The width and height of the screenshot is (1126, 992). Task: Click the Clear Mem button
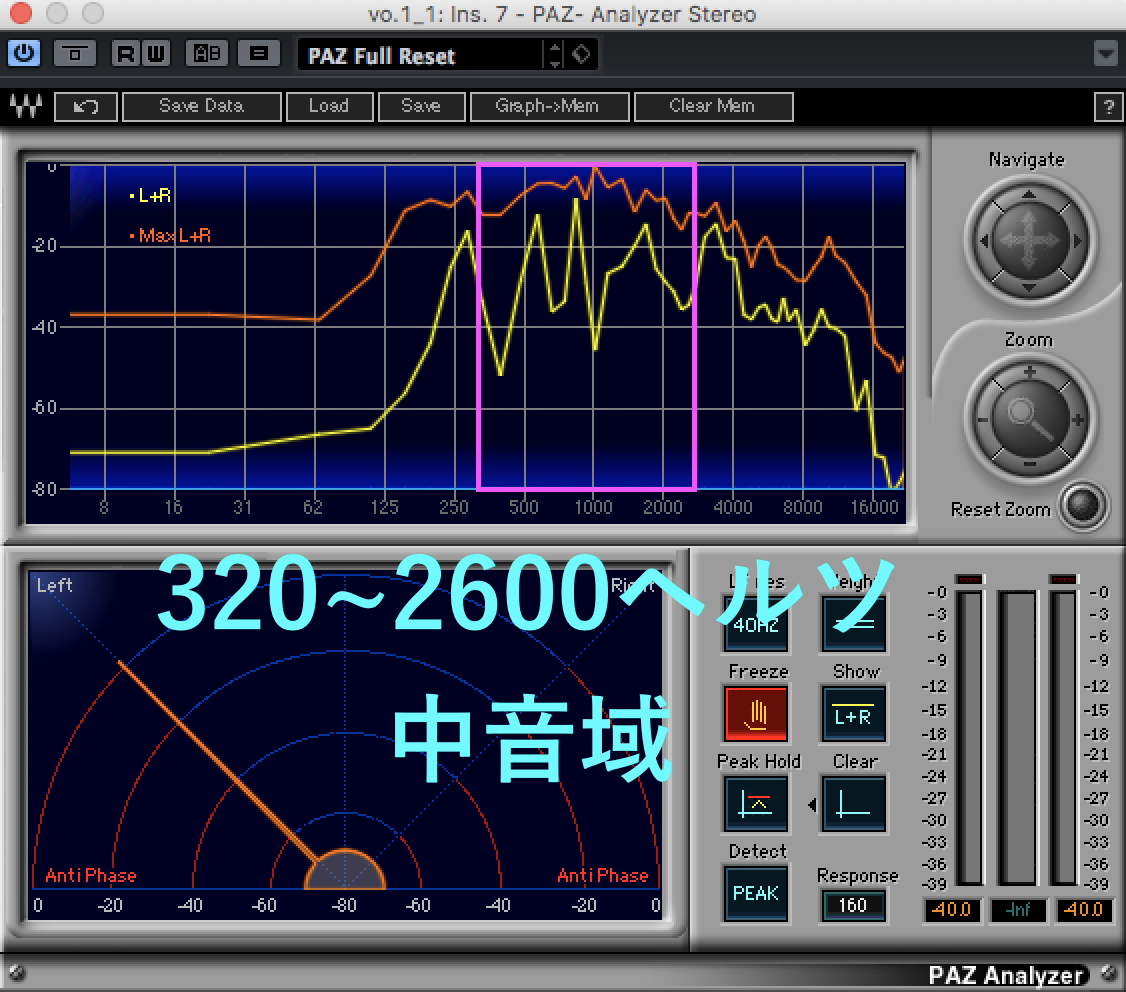click(x=713, y=106)
